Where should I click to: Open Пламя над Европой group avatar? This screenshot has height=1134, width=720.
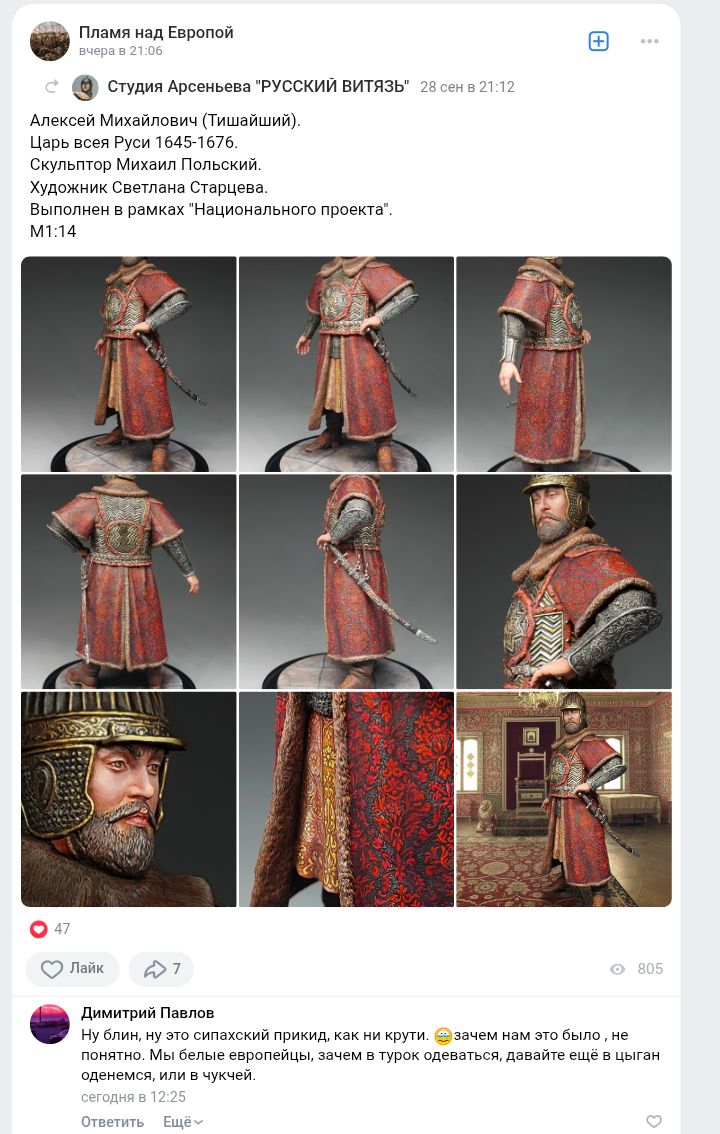49,40
